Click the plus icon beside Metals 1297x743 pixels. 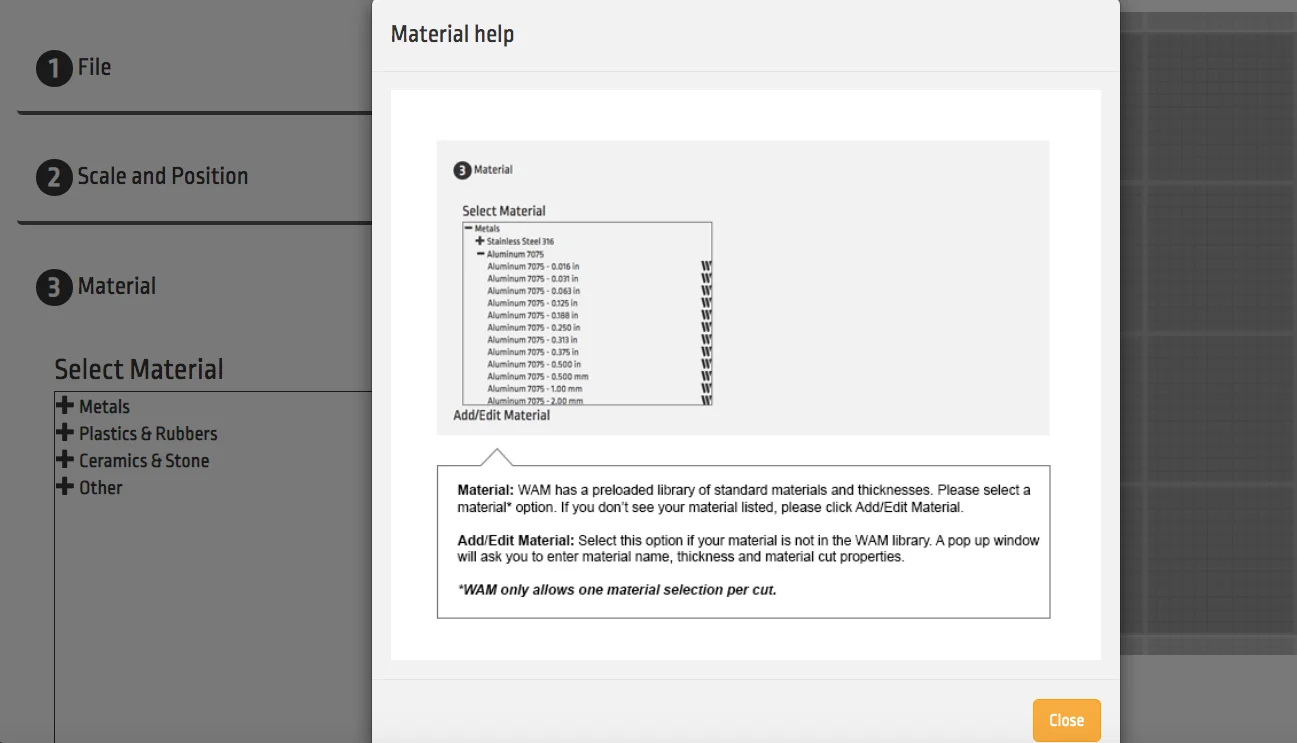65,406
